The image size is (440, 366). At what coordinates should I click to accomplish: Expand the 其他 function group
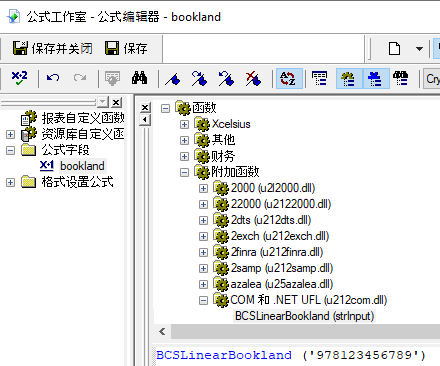(x=184, y=140)
